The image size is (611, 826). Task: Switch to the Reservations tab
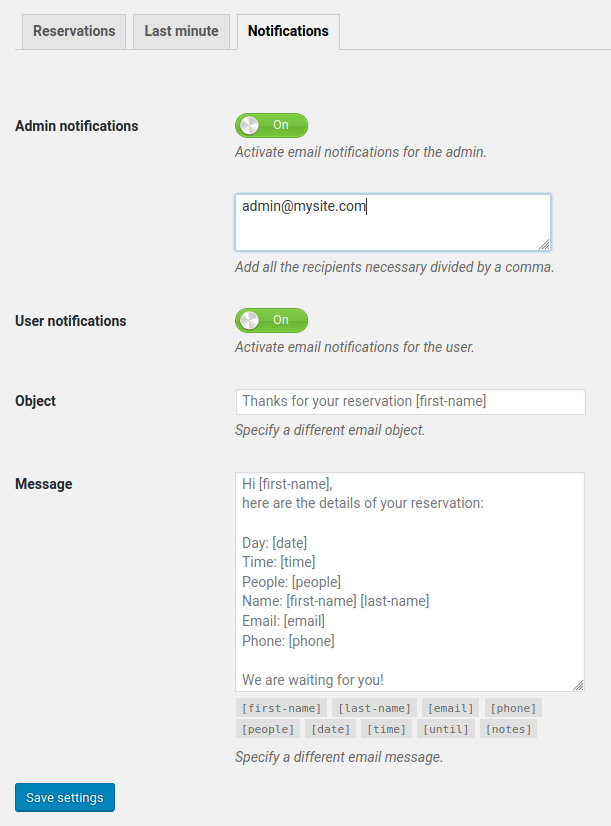(74, 31)
